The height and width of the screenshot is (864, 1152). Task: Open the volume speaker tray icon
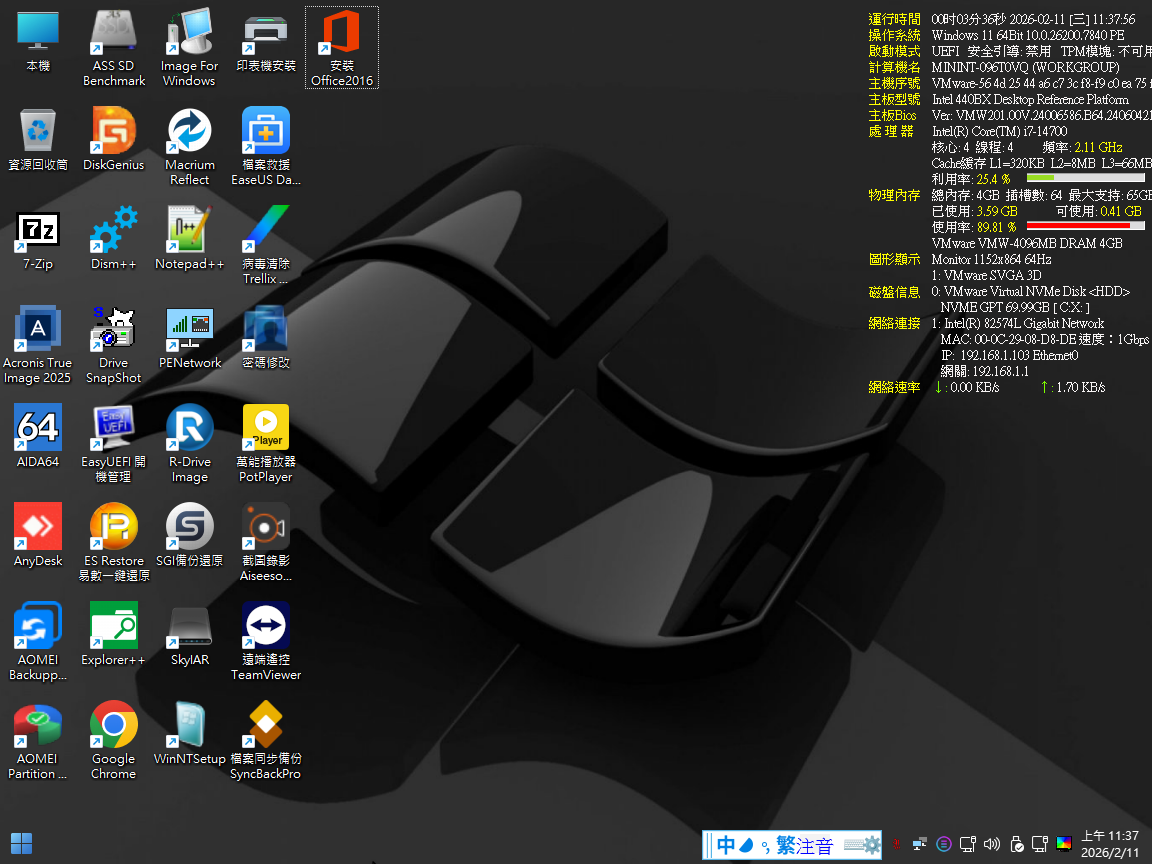992,844
